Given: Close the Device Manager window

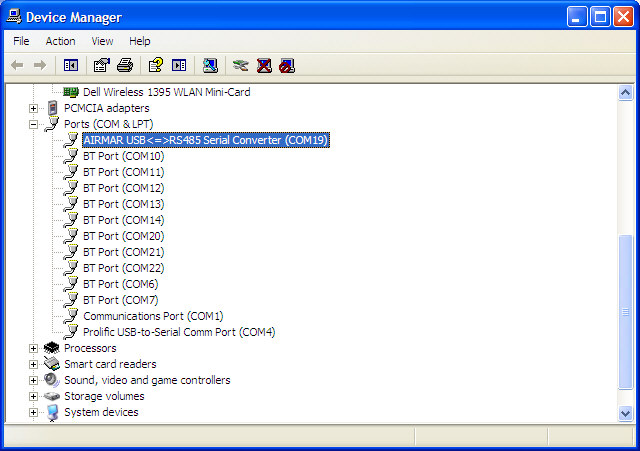Looking at the screenshot, I should (x=624, y=17).
